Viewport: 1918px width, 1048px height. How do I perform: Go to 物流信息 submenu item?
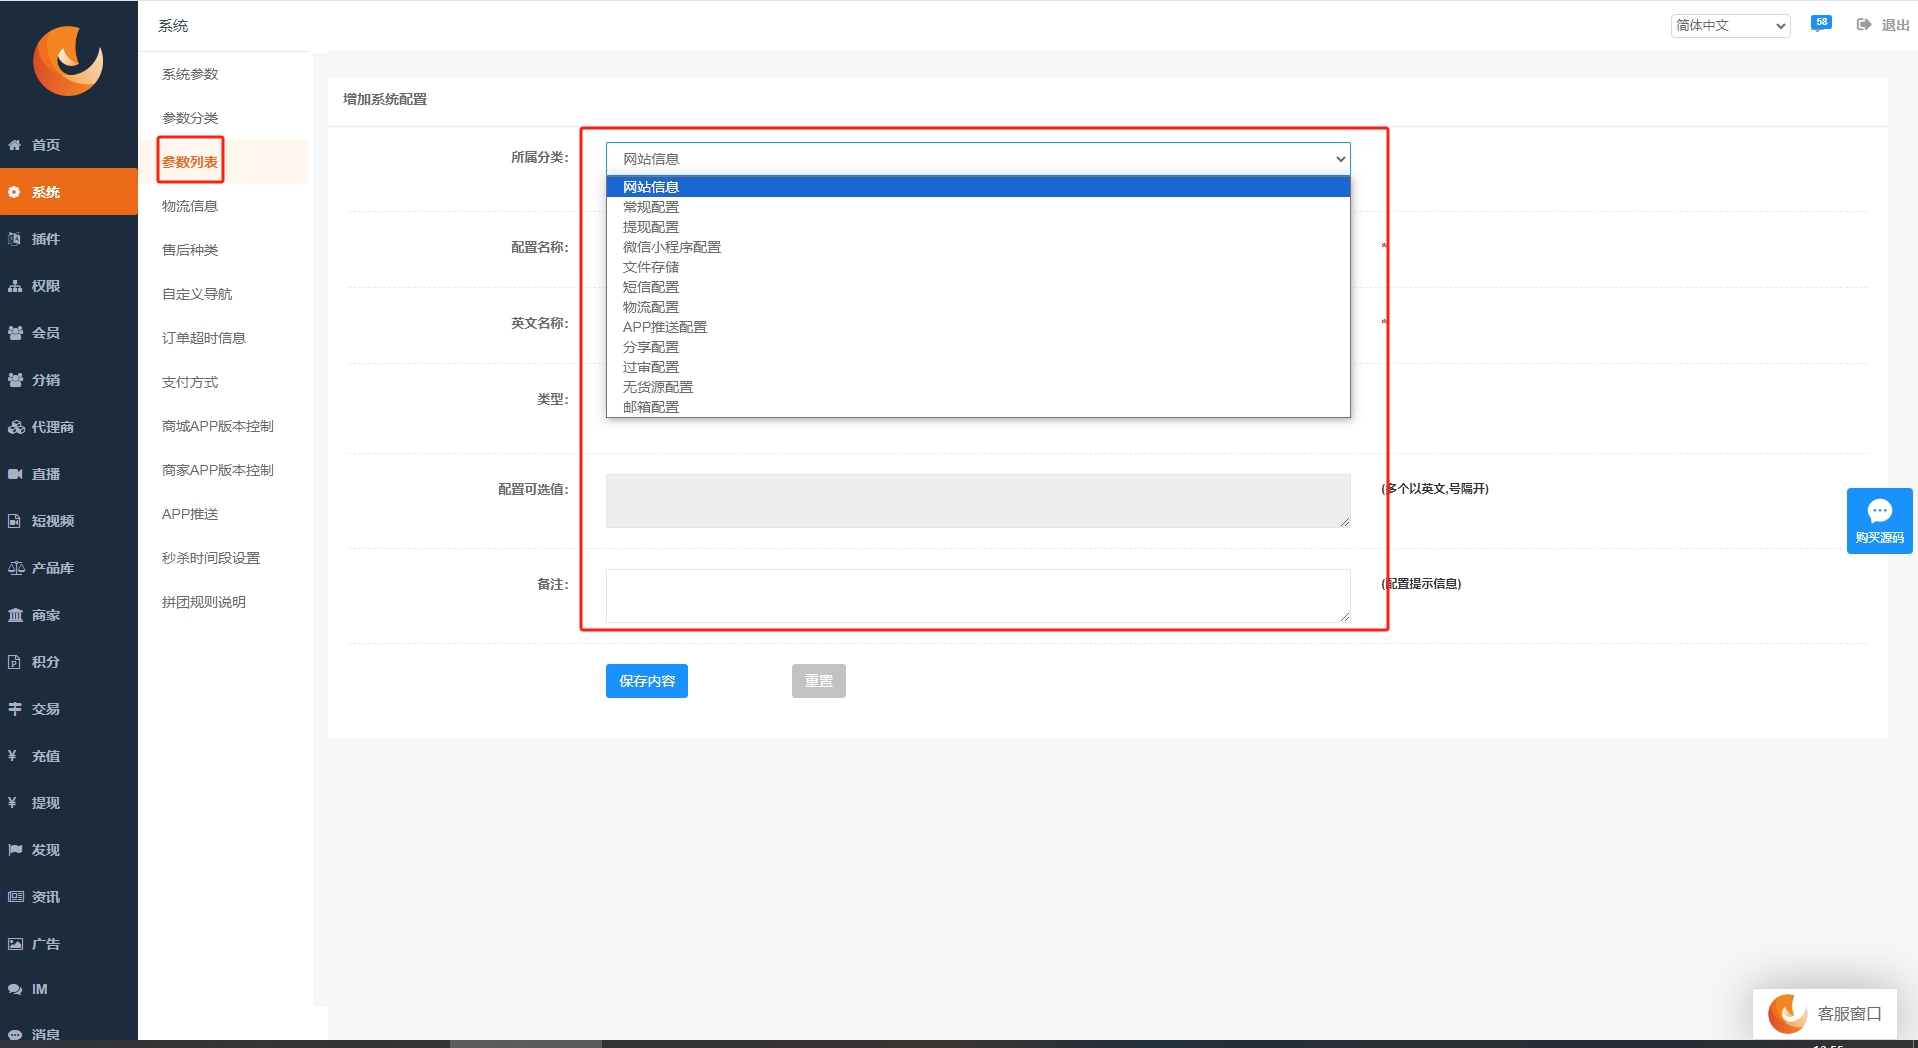coord(190,206)
